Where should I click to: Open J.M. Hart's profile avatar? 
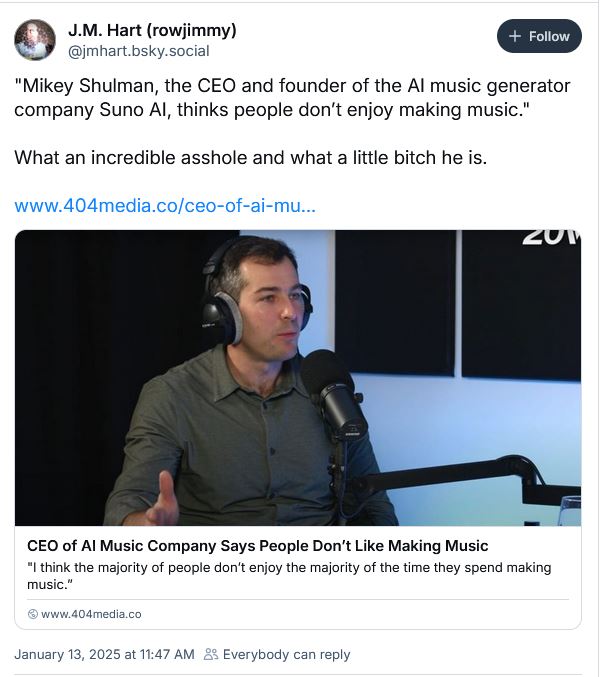click(35, 39)
